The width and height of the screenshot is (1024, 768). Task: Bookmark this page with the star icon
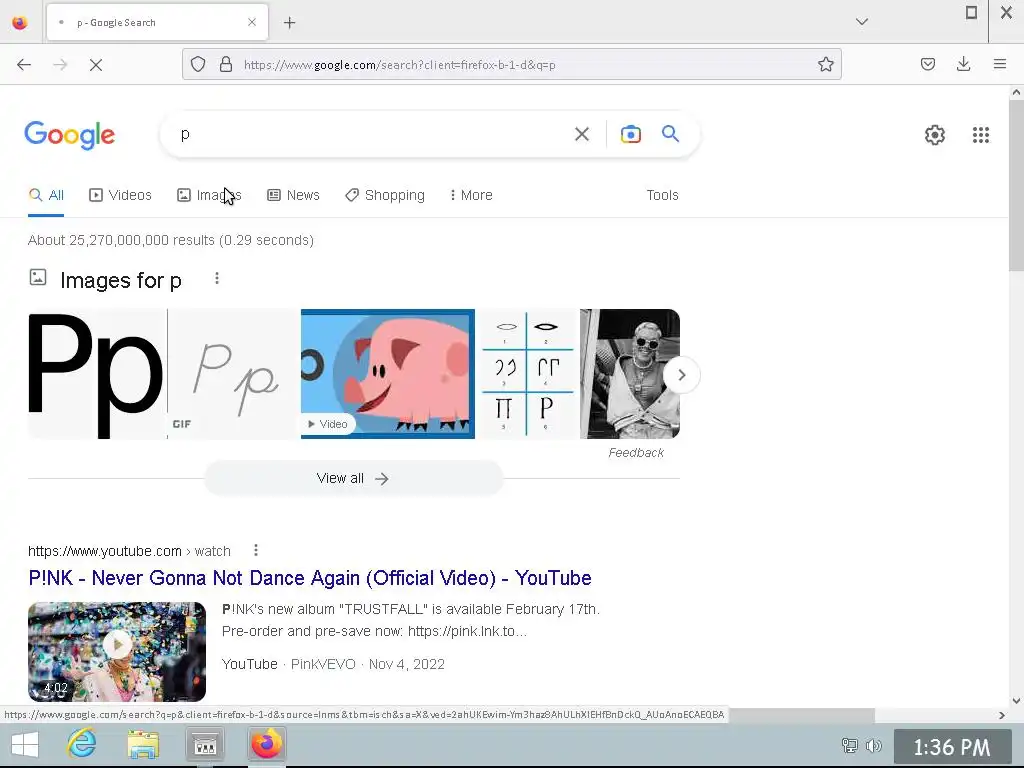[825, 64]
